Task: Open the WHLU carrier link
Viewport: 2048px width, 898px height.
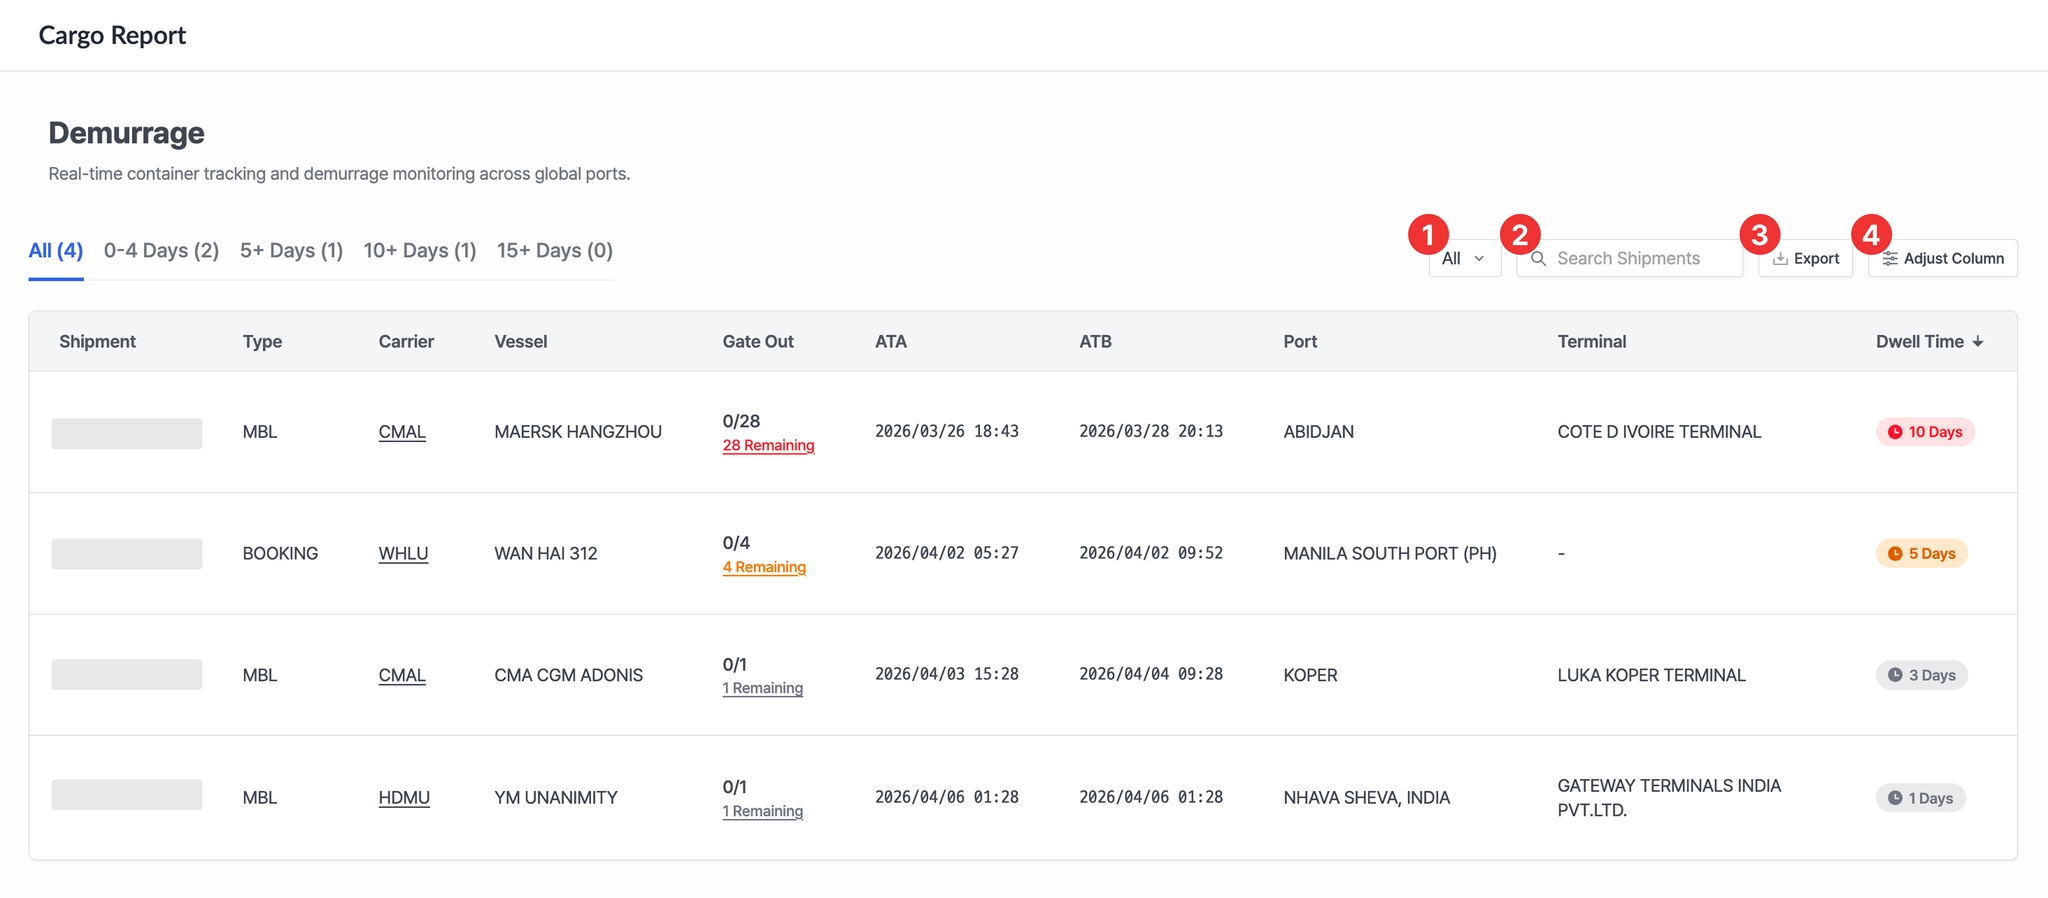Action: point(403,554)
